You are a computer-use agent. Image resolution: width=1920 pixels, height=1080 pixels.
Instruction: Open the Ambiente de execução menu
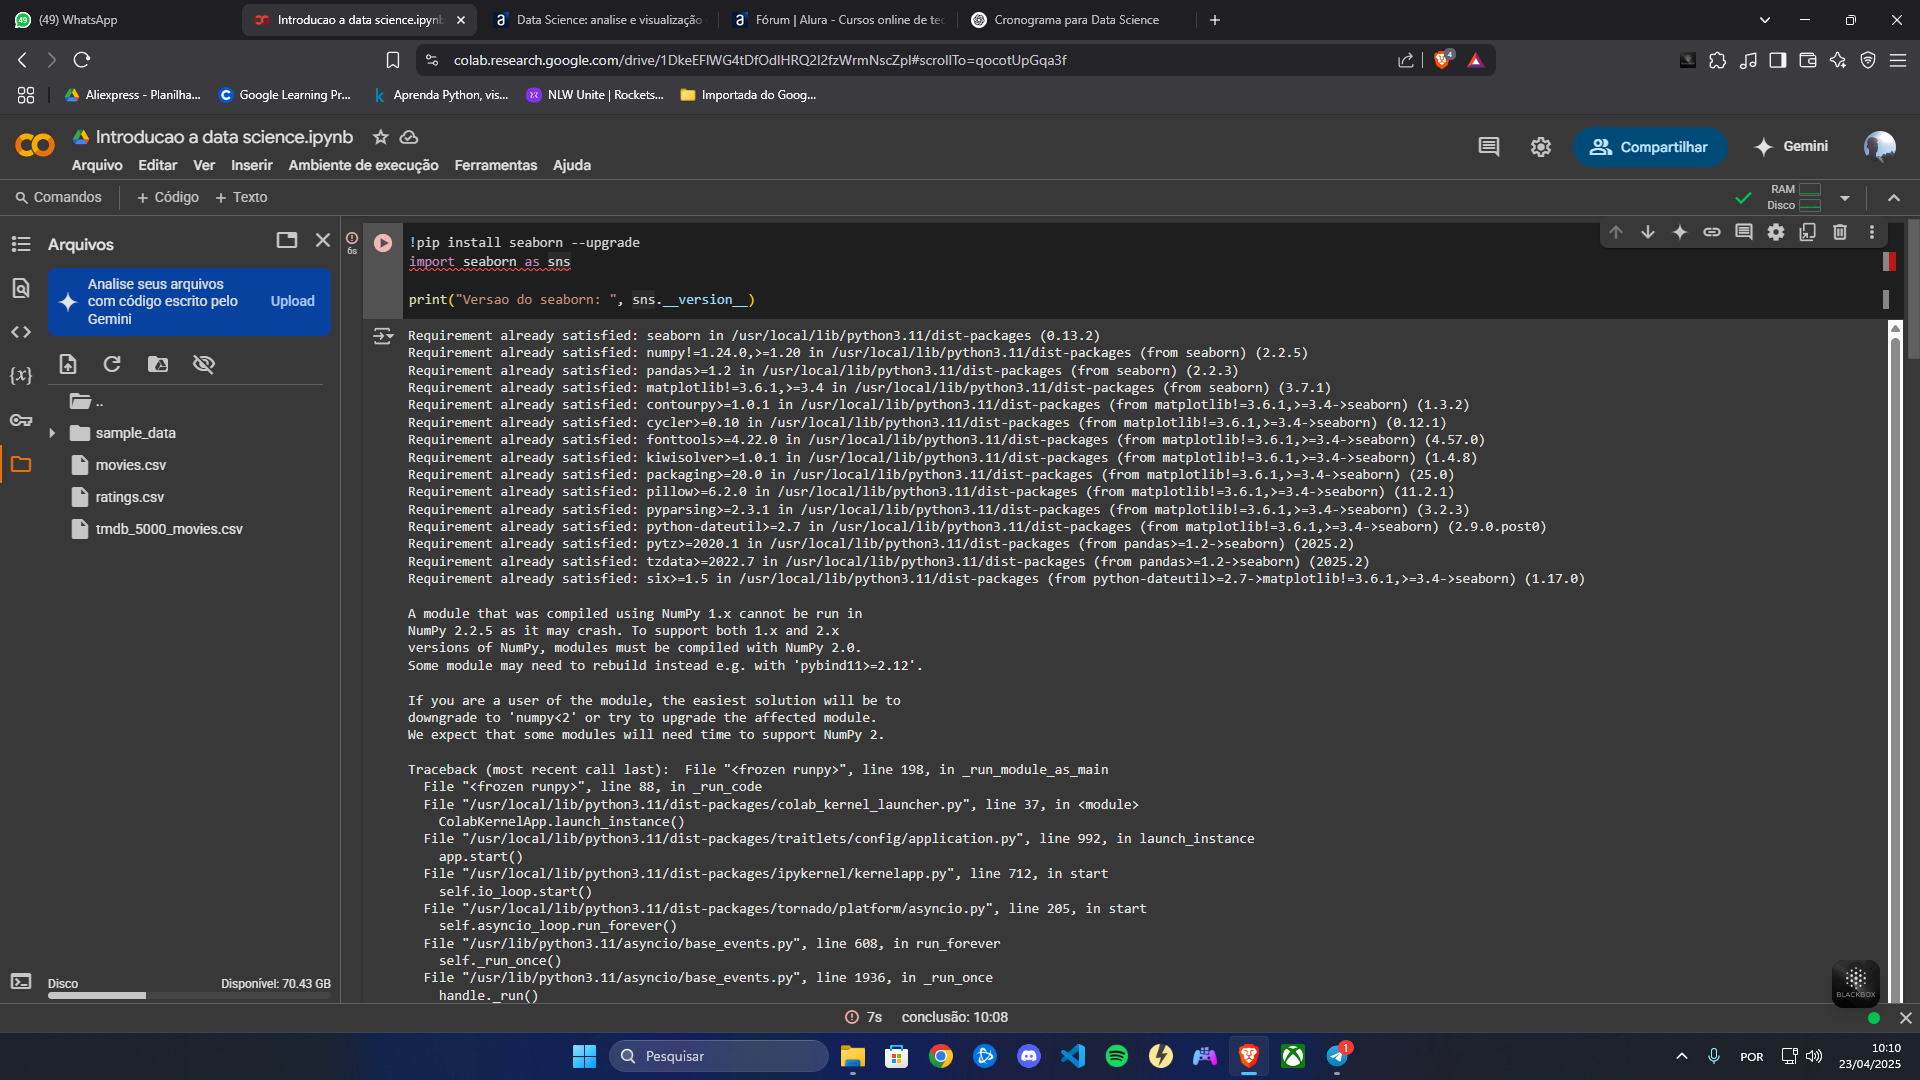(x=363, y=165)
